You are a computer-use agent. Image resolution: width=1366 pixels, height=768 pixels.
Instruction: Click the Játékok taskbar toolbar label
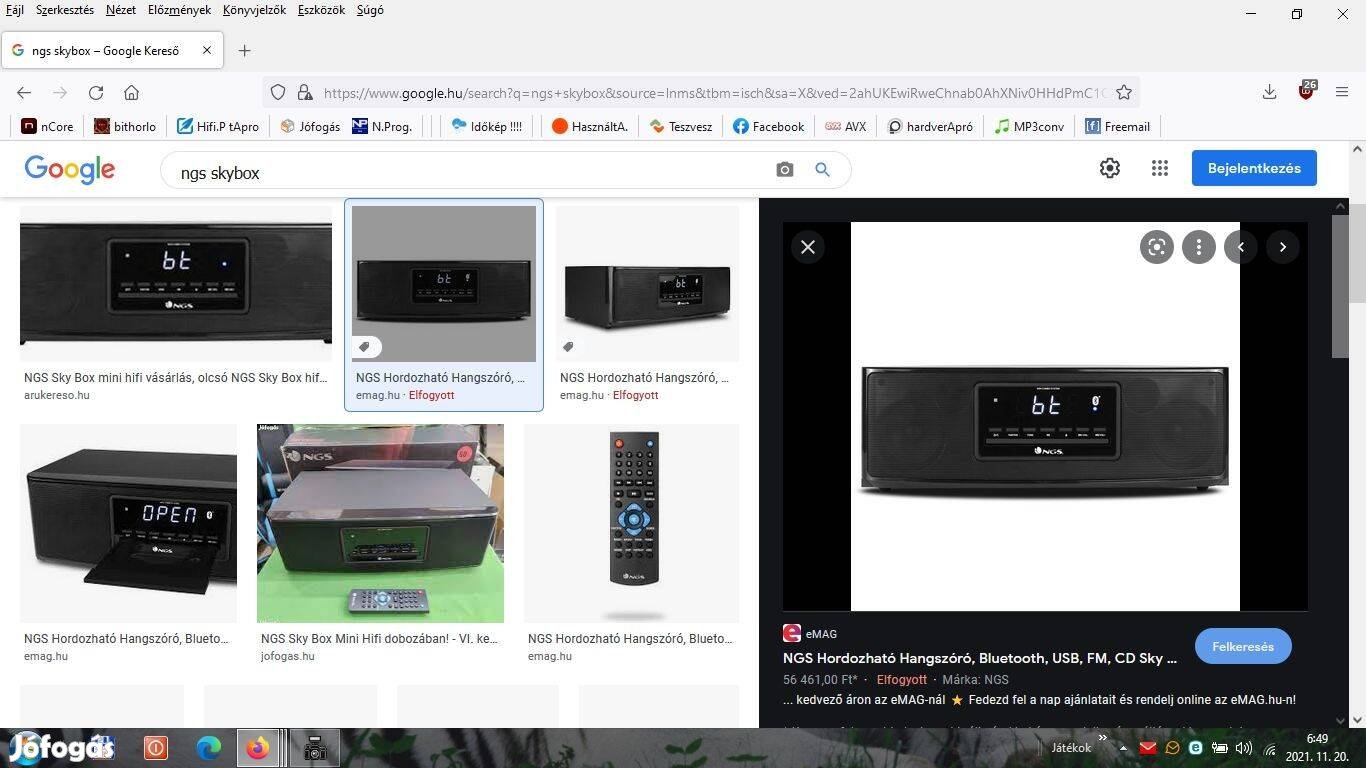click(x=1071, y=747)
